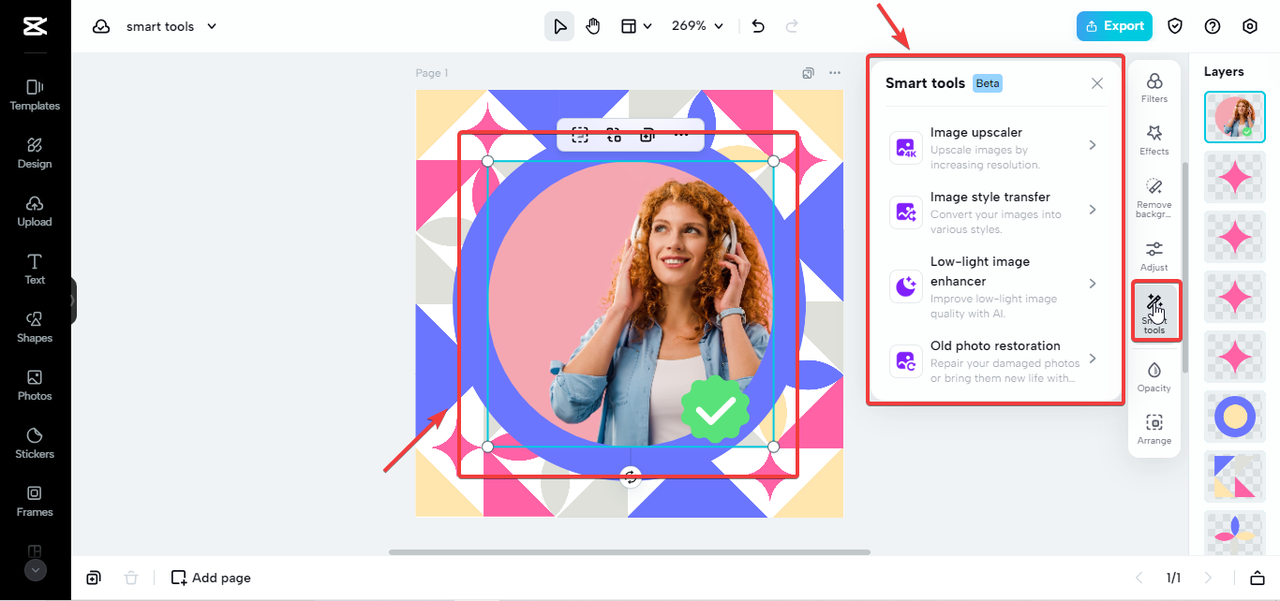Image resolution: width=1280 pixels, height=601 pixels.
Task: Open Old photo restoration tool
Action: coord(997,360)
